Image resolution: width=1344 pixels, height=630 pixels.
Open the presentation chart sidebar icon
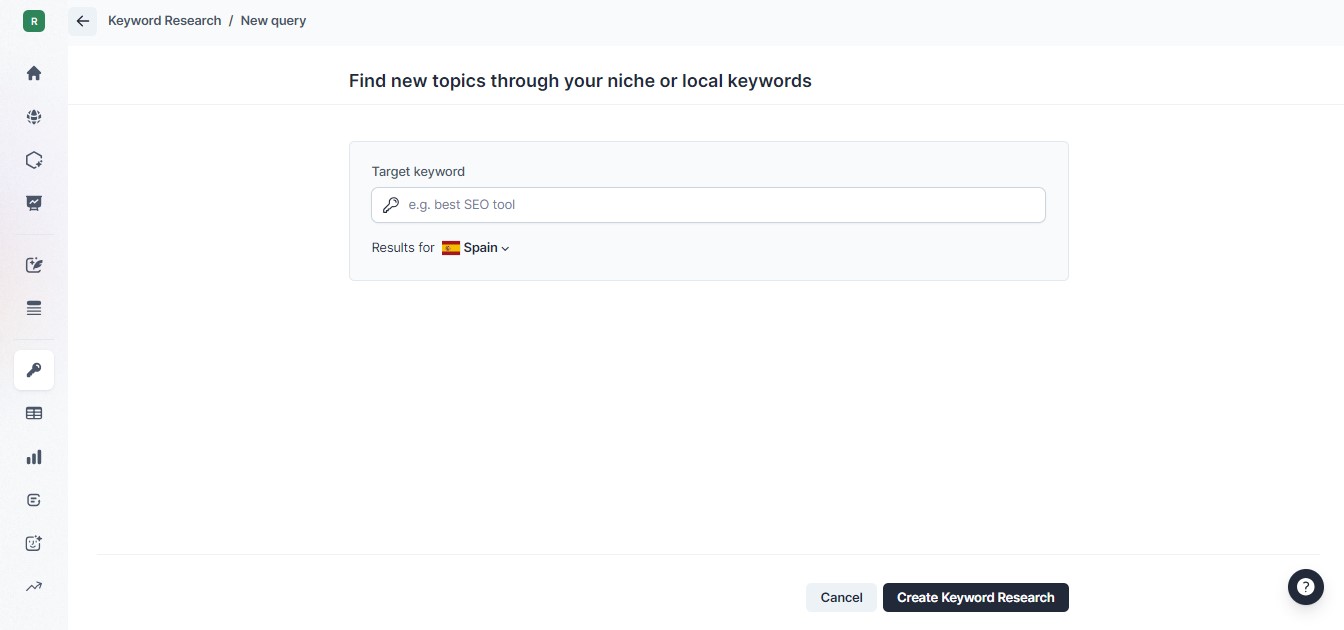(x=34, y=203)
